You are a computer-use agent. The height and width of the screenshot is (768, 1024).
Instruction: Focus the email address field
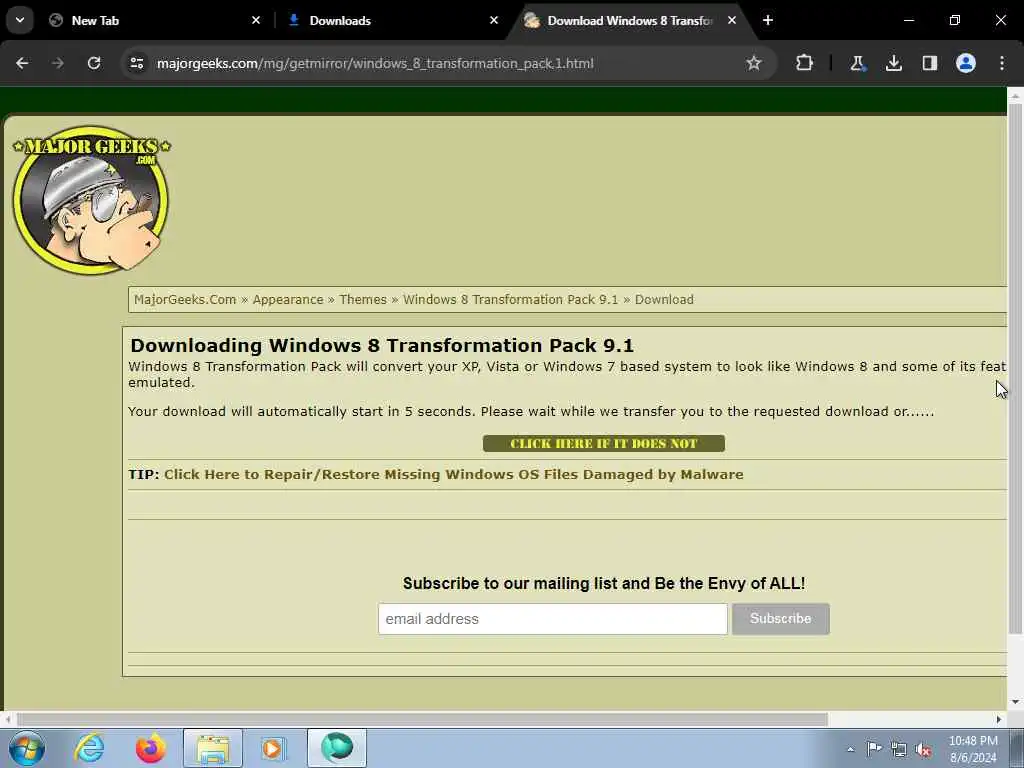pyautogui.click(x=552, y=619)
